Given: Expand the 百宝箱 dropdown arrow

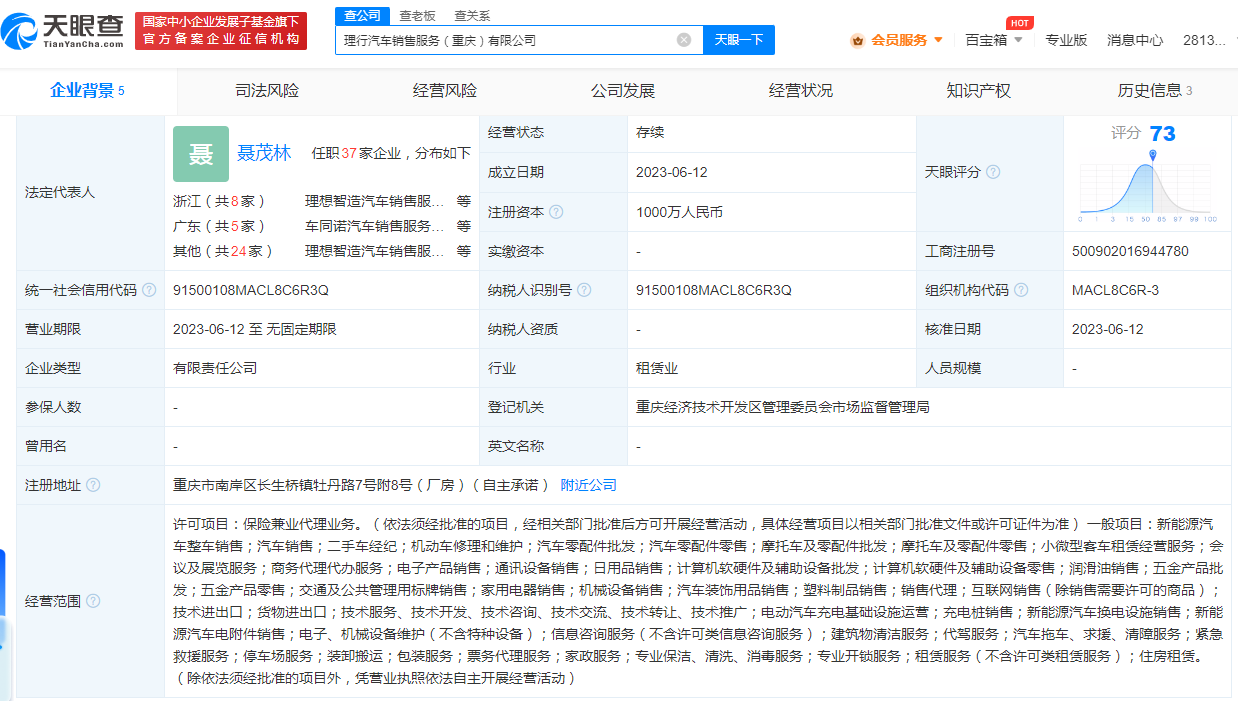Looking at the screenshot, I should point(1018,40).
